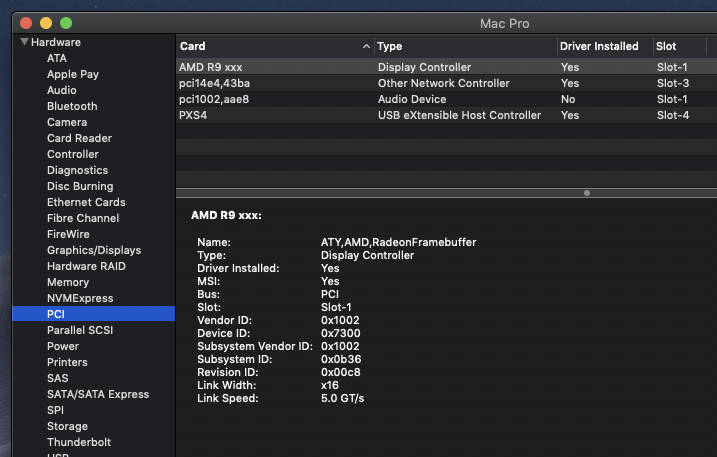Click the yellow minimize window button
Viewport: 717px width, 457px height.
coord(46,22)
